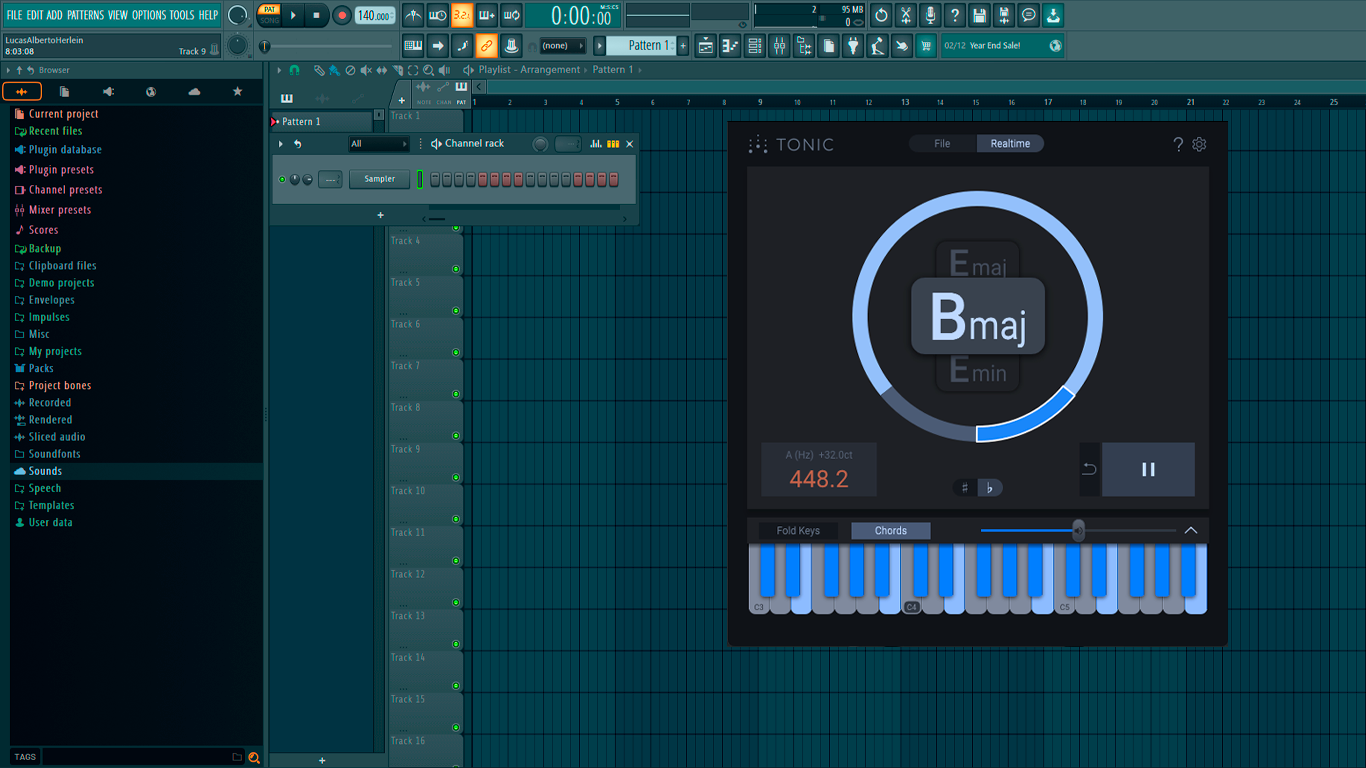Toggle the Sampler channel mute LED
The image size is (1366, 768).
click(x=282, y=179)
